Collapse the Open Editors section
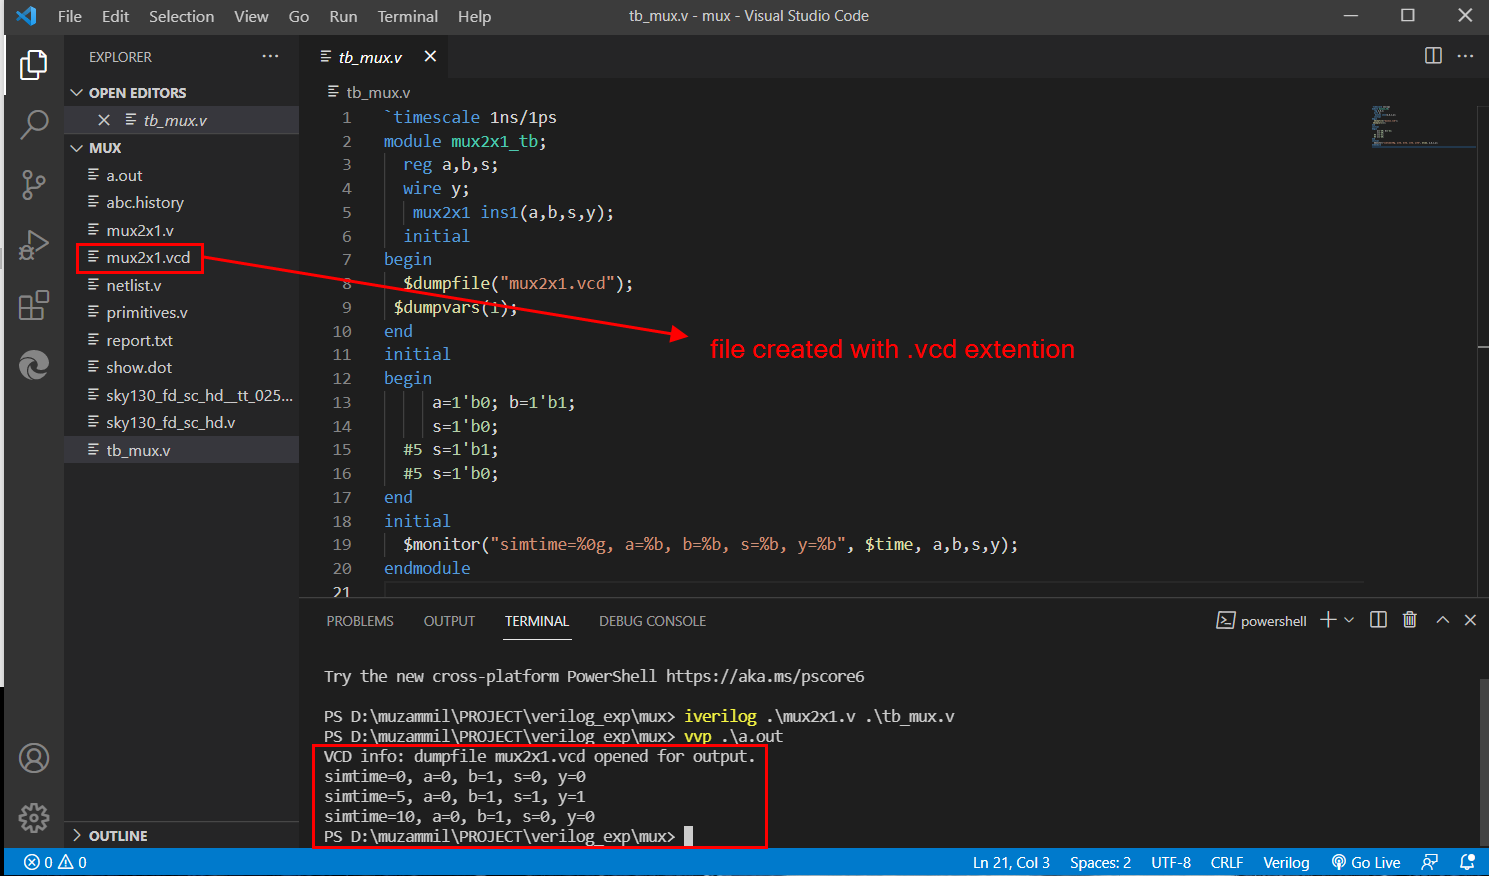1489x876 pixels. tap(128, 92)
